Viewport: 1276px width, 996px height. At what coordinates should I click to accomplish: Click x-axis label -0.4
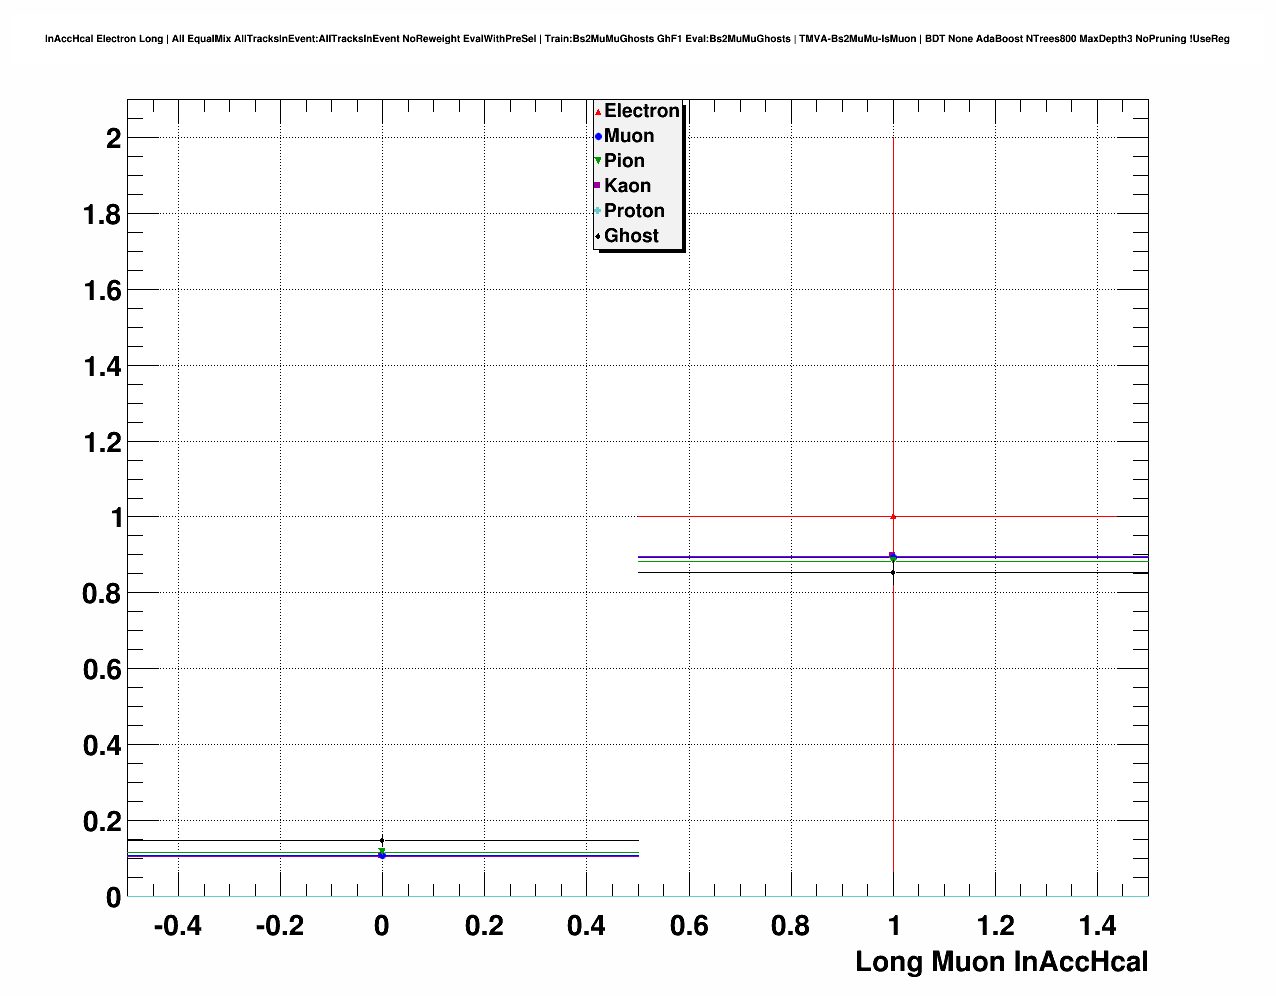coord(178,926)
